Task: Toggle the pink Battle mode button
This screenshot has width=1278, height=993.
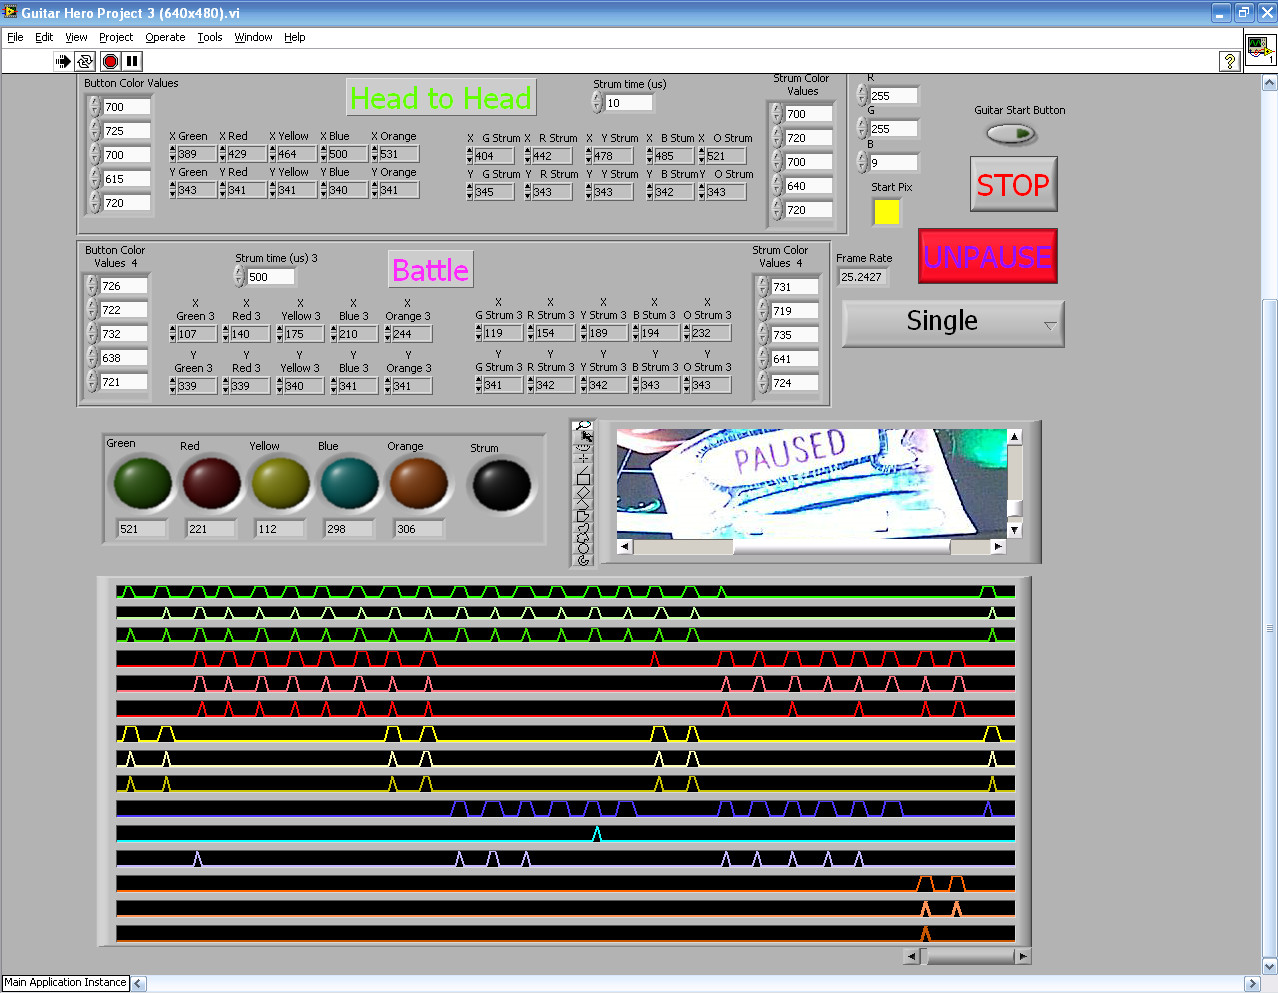Action: [430, 270]
